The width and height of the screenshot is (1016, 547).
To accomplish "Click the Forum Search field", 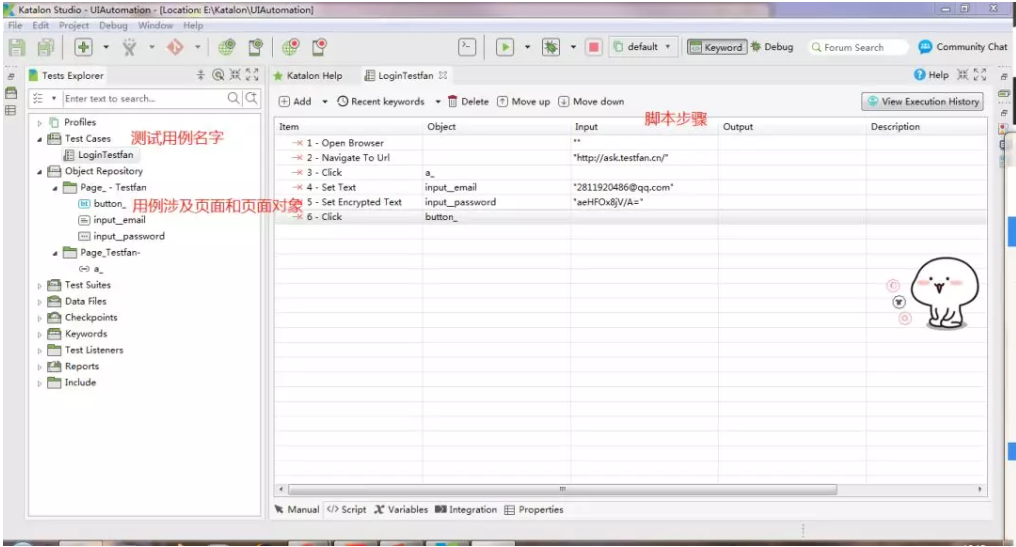I will click(x=857, y=47).
